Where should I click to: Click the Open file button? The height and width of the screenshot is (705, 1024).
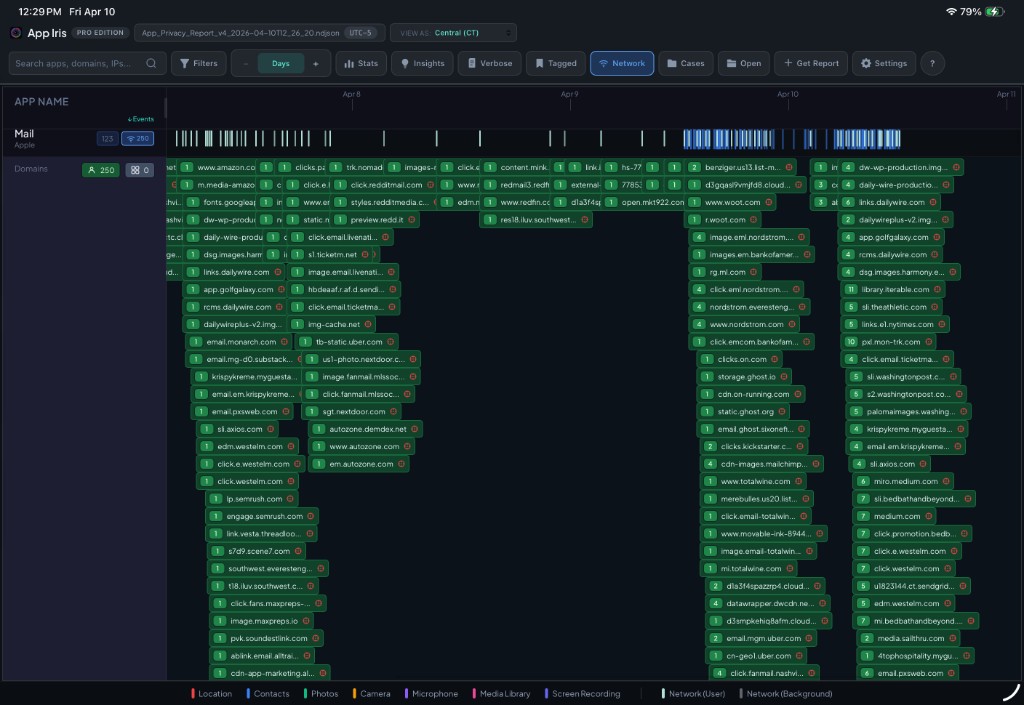tap(744, 63)
